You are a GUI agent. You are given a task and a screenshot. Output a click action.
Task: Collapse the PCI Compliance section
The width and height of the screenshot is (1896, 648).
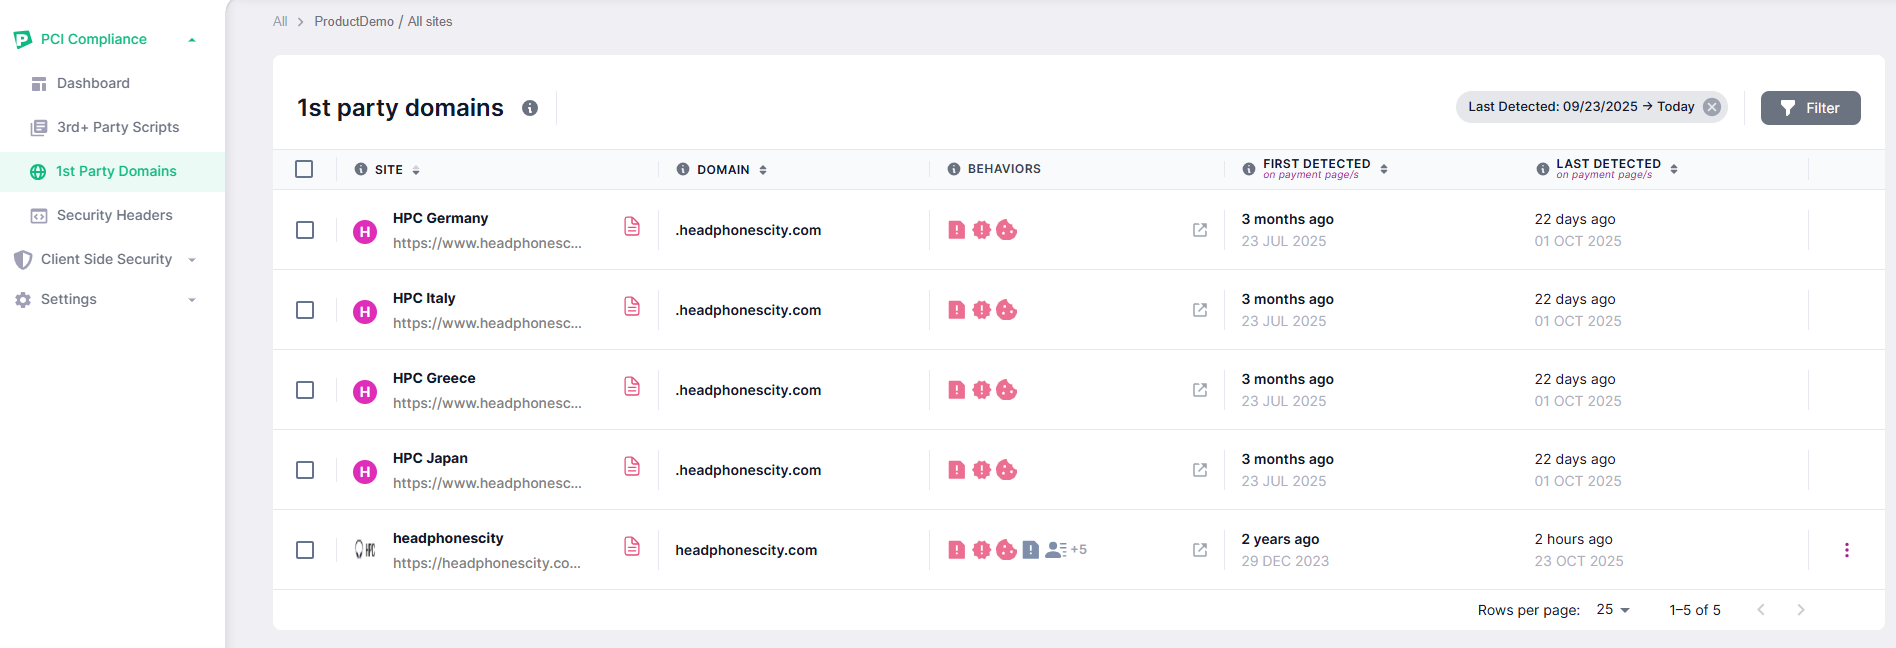pyautogui.click(x=191, y=40)
